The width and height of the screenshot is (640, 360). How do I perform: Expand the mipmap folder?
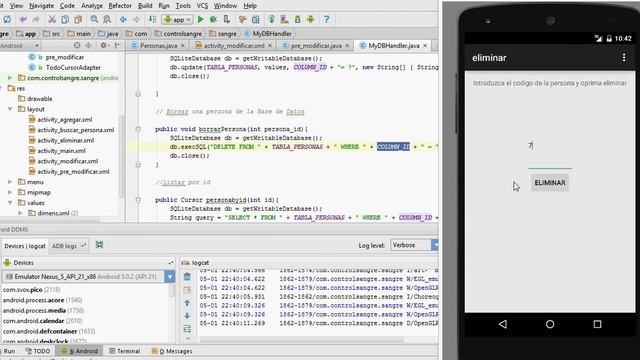[10, 192]
